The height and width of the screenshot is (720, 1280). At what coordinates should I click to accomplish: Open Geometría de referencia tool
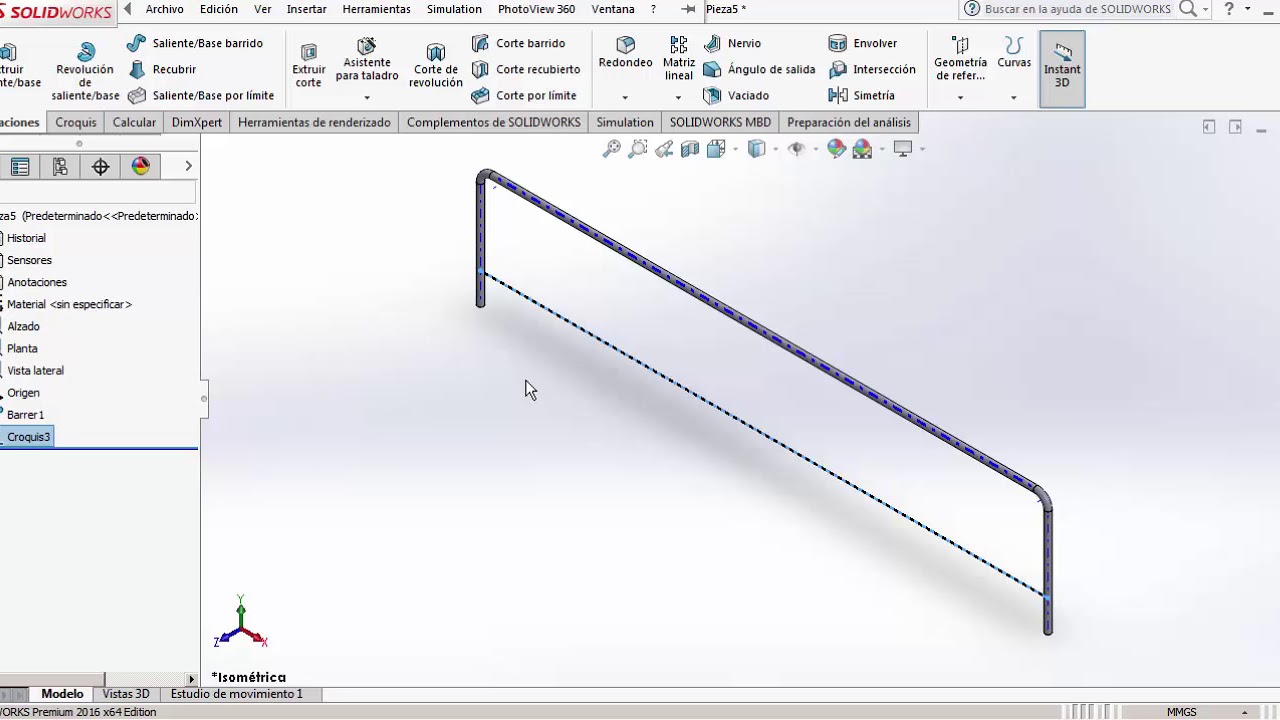tap(960, 59)
